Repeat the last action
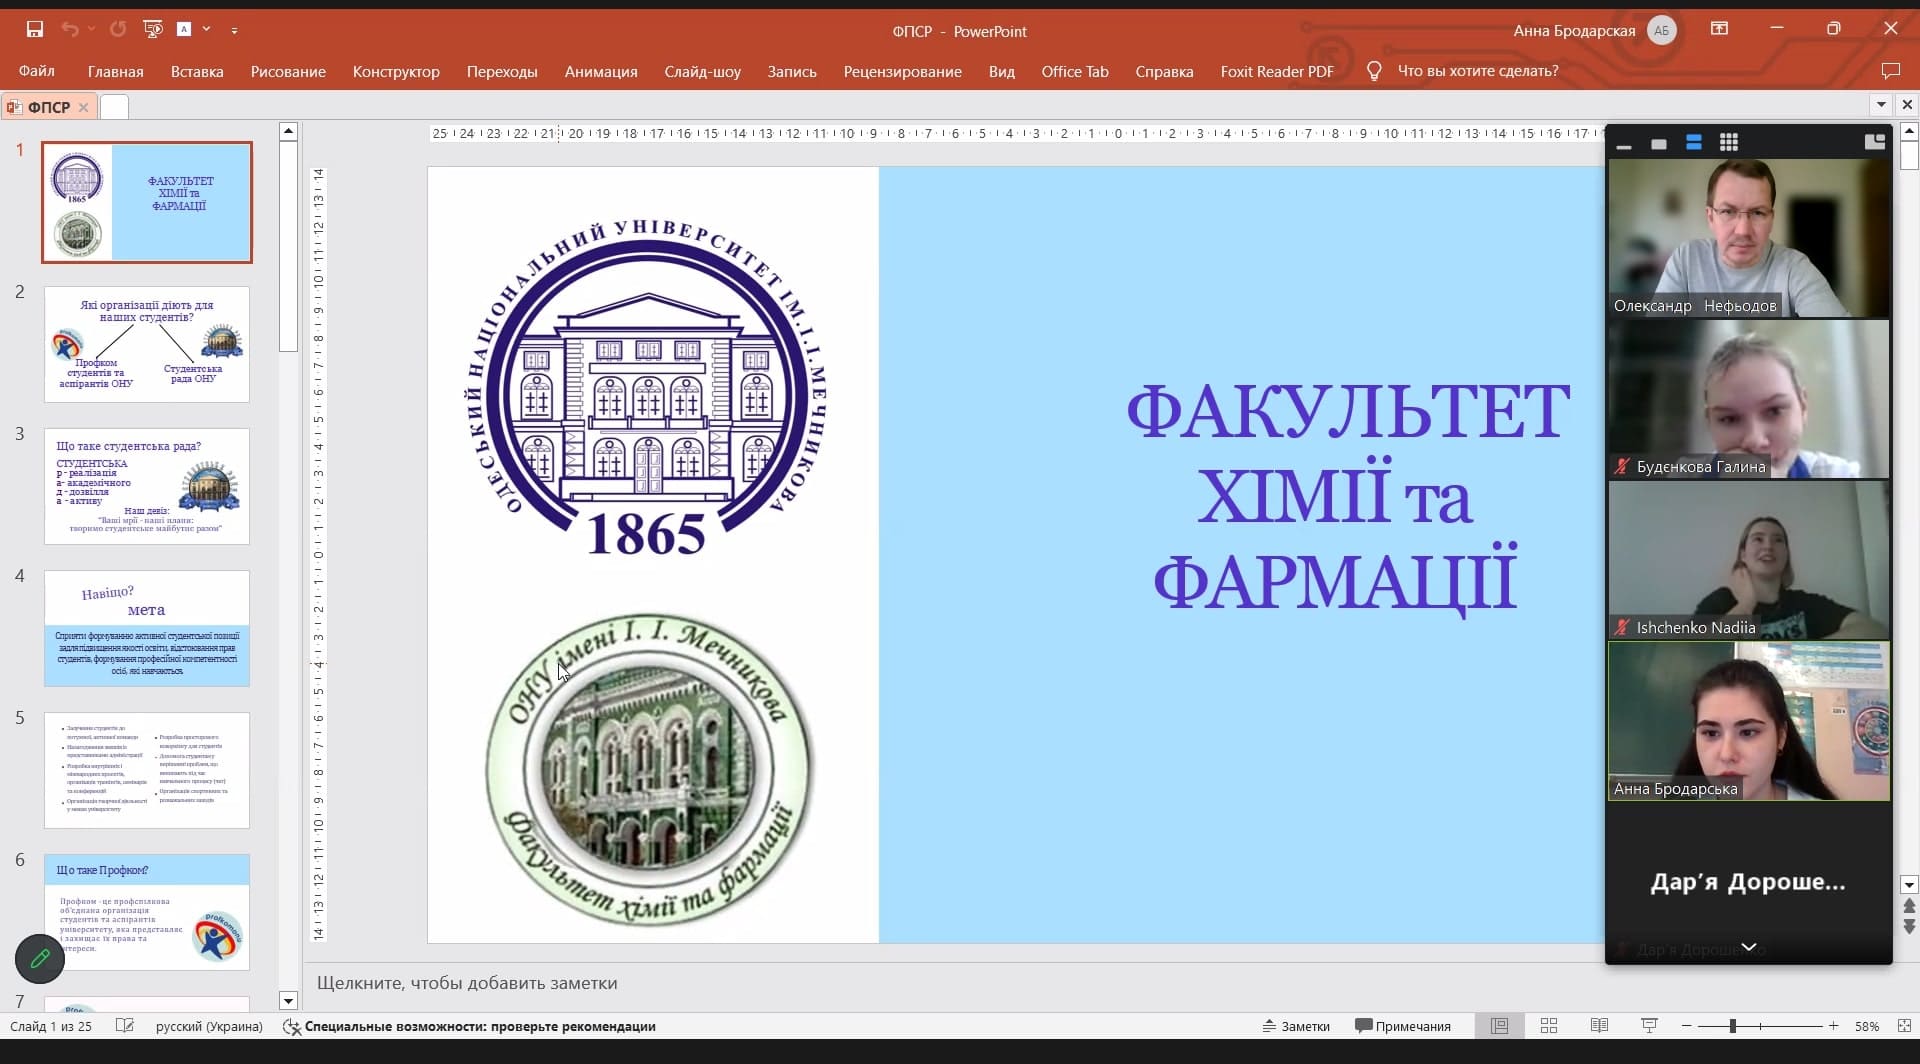The width and height of the screenshot is (1920, 1064). [118, 29]
